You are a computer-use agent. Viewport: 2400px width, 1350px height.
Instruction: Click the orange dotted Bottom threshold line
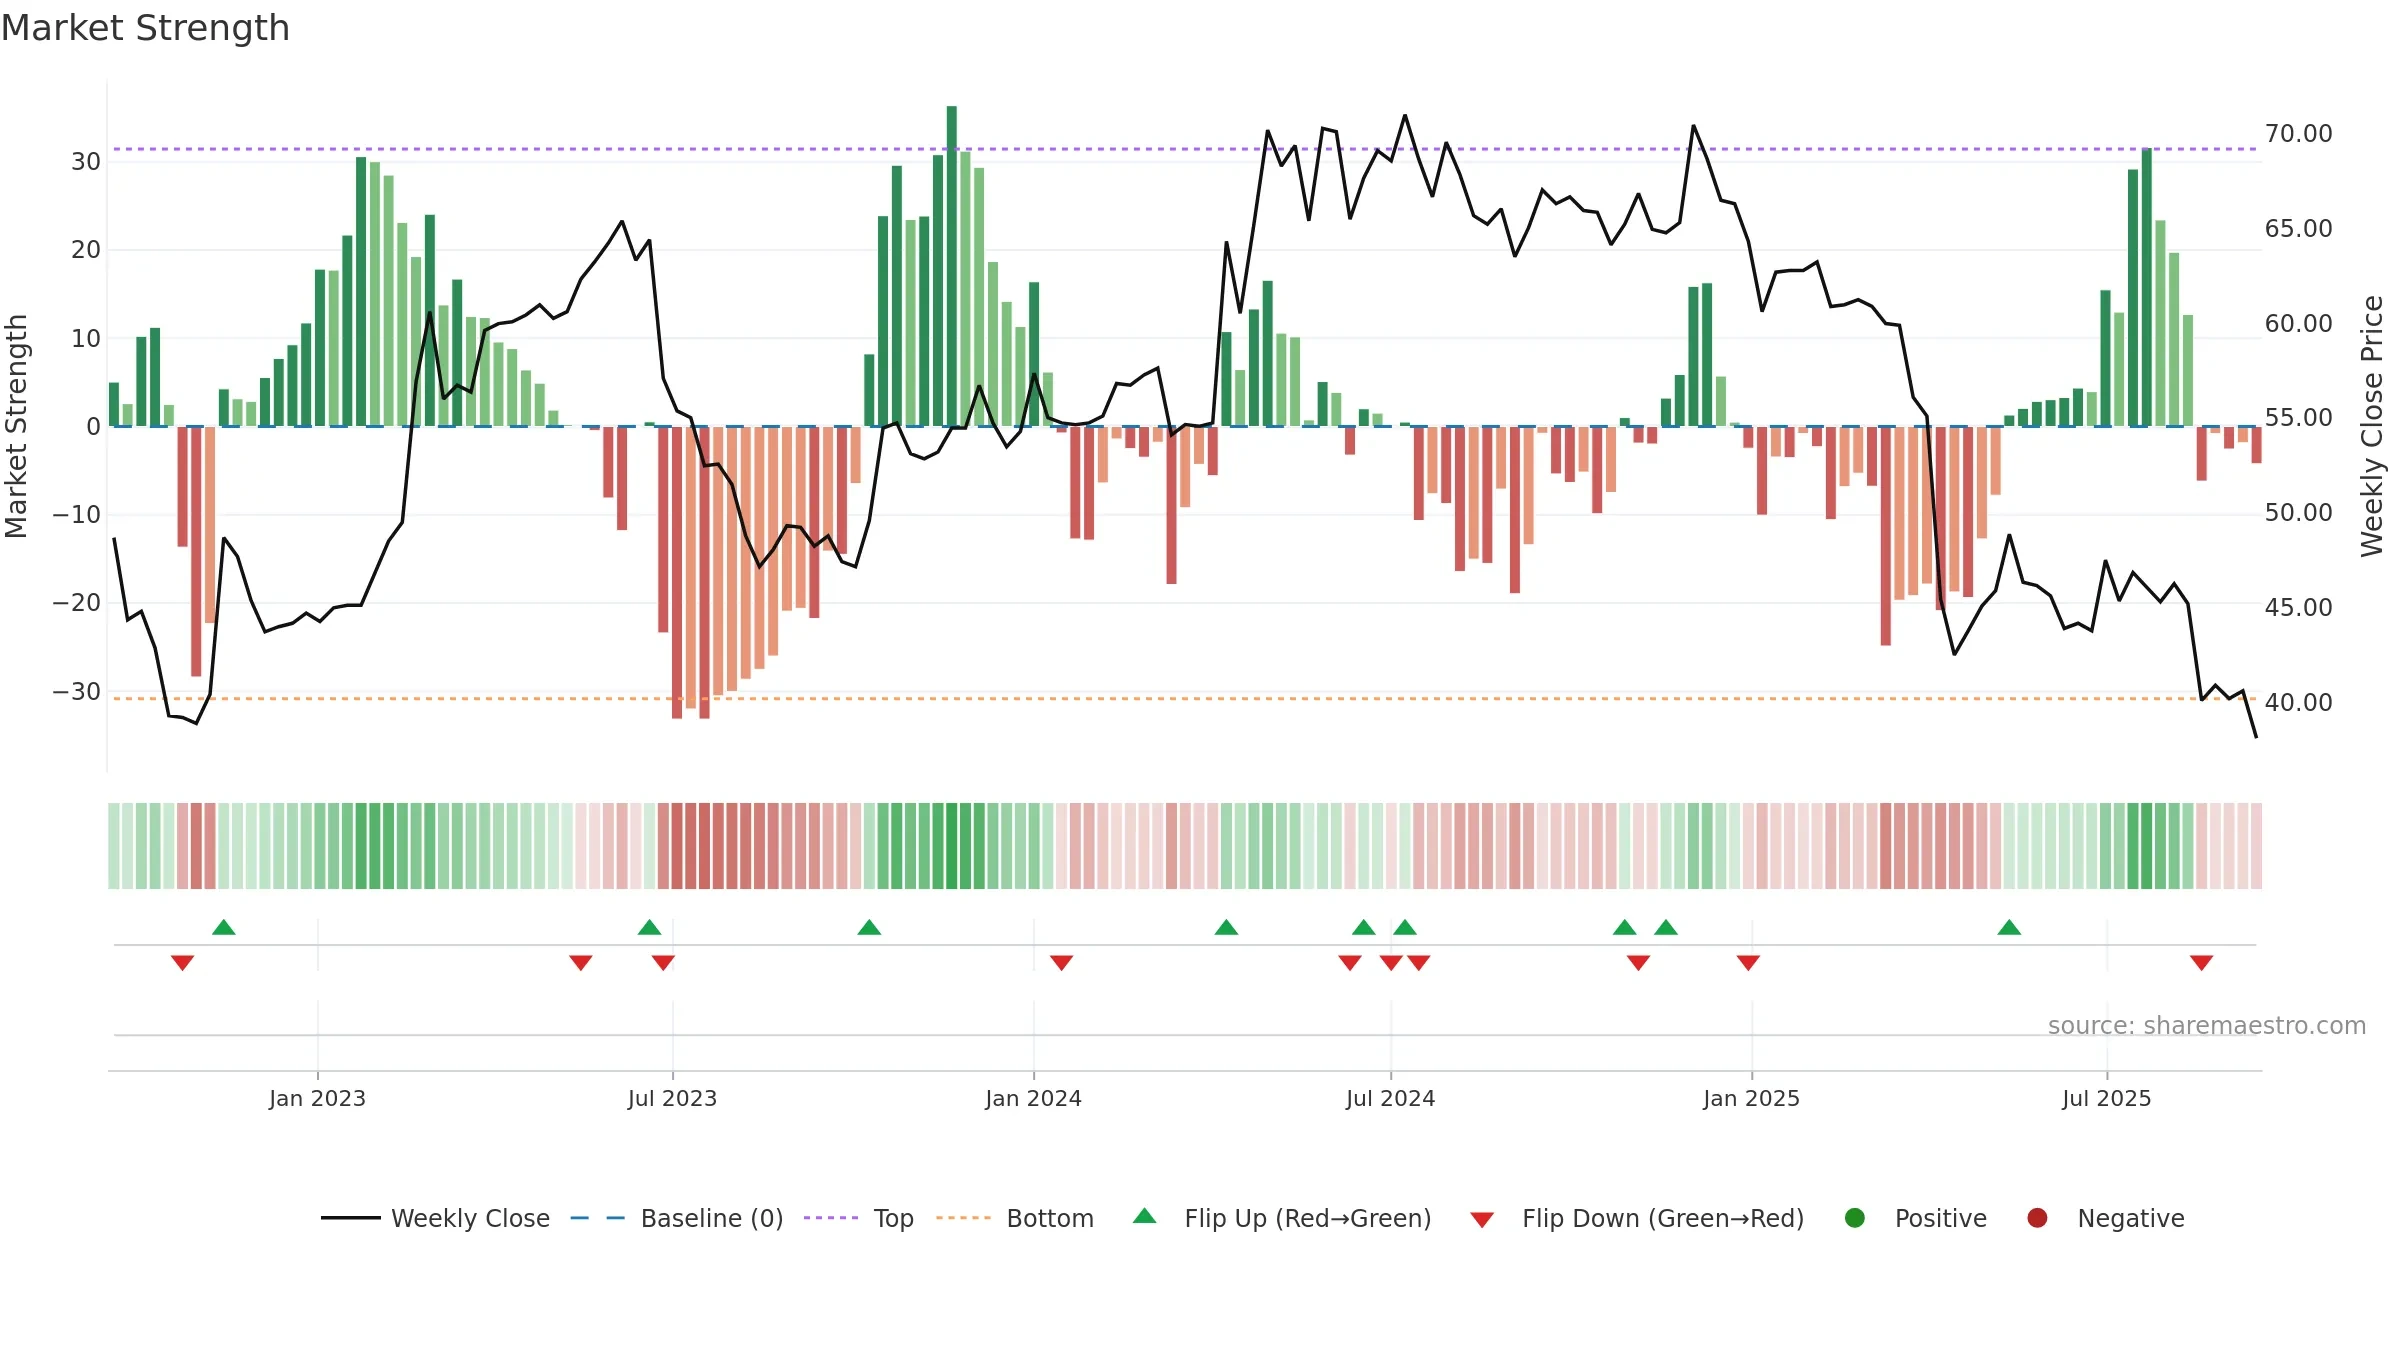(1185, 698)
